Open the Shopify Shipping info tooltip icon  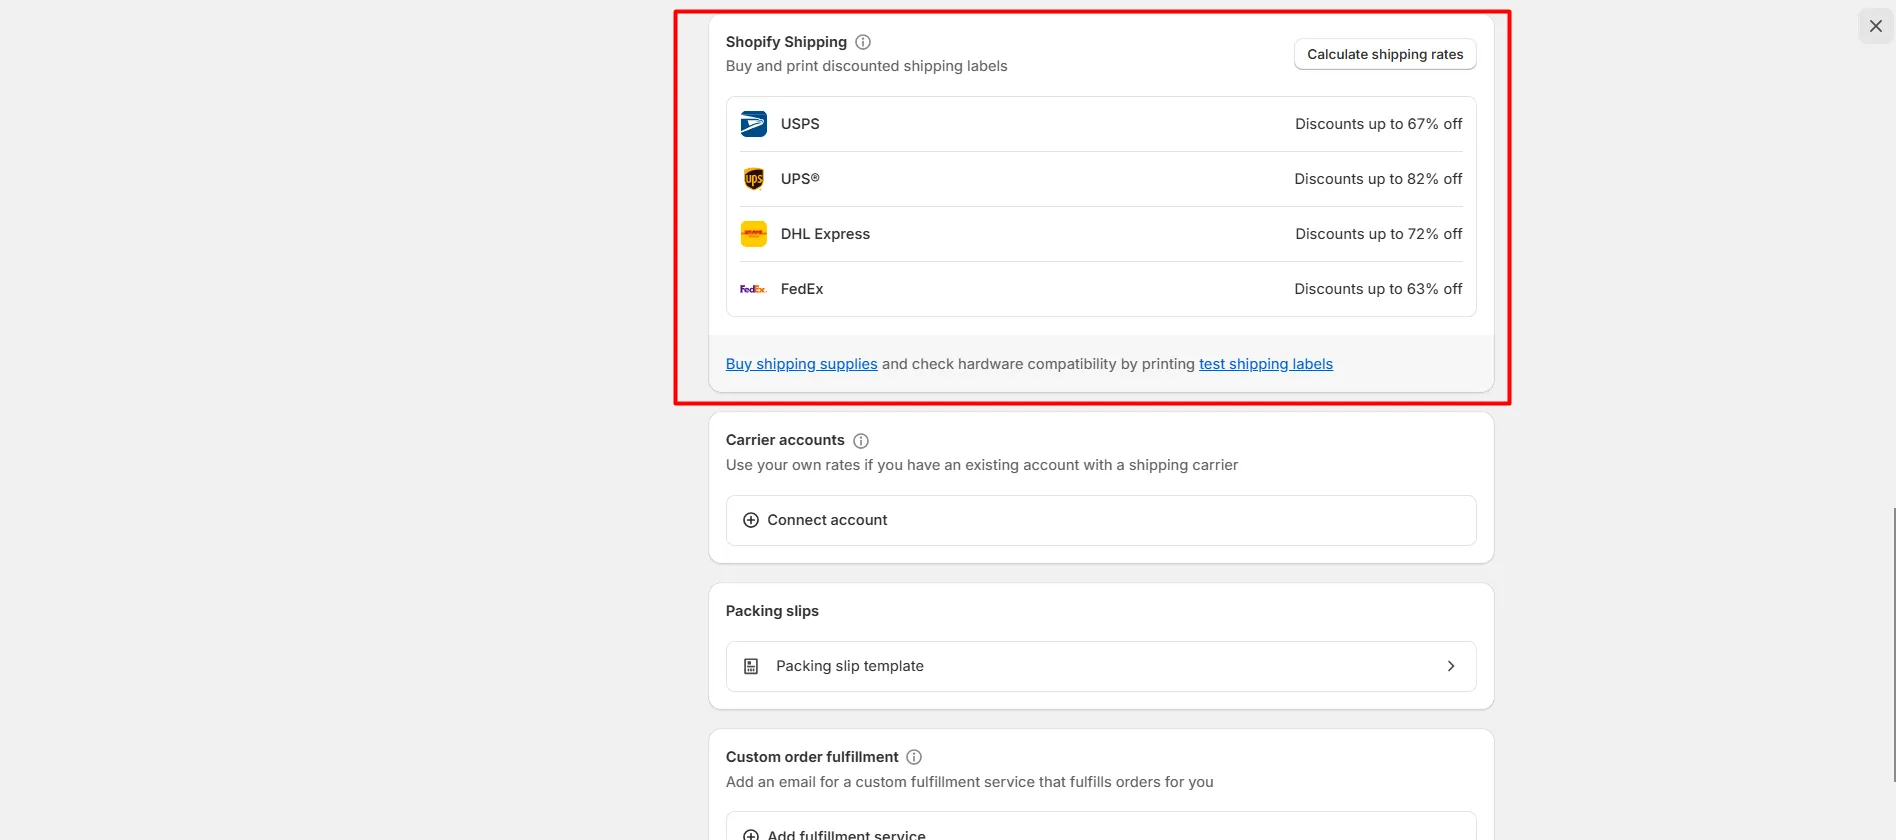863,42
